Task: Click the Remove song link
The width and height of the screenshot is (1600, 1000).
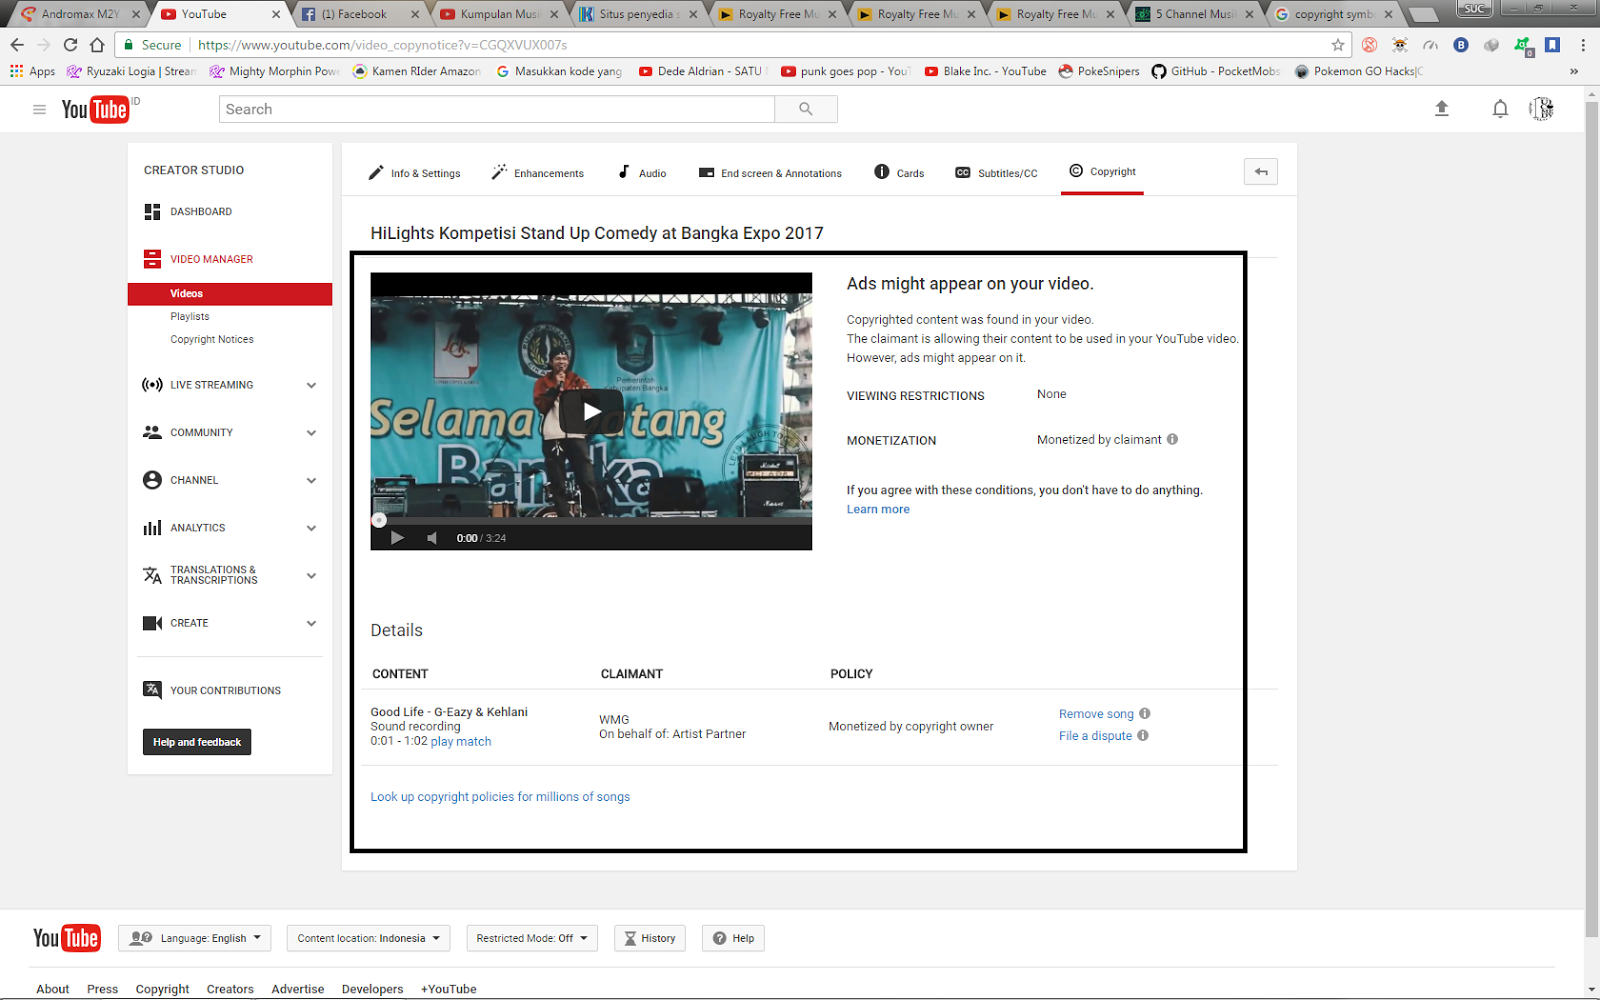Action: (1096, 714)
